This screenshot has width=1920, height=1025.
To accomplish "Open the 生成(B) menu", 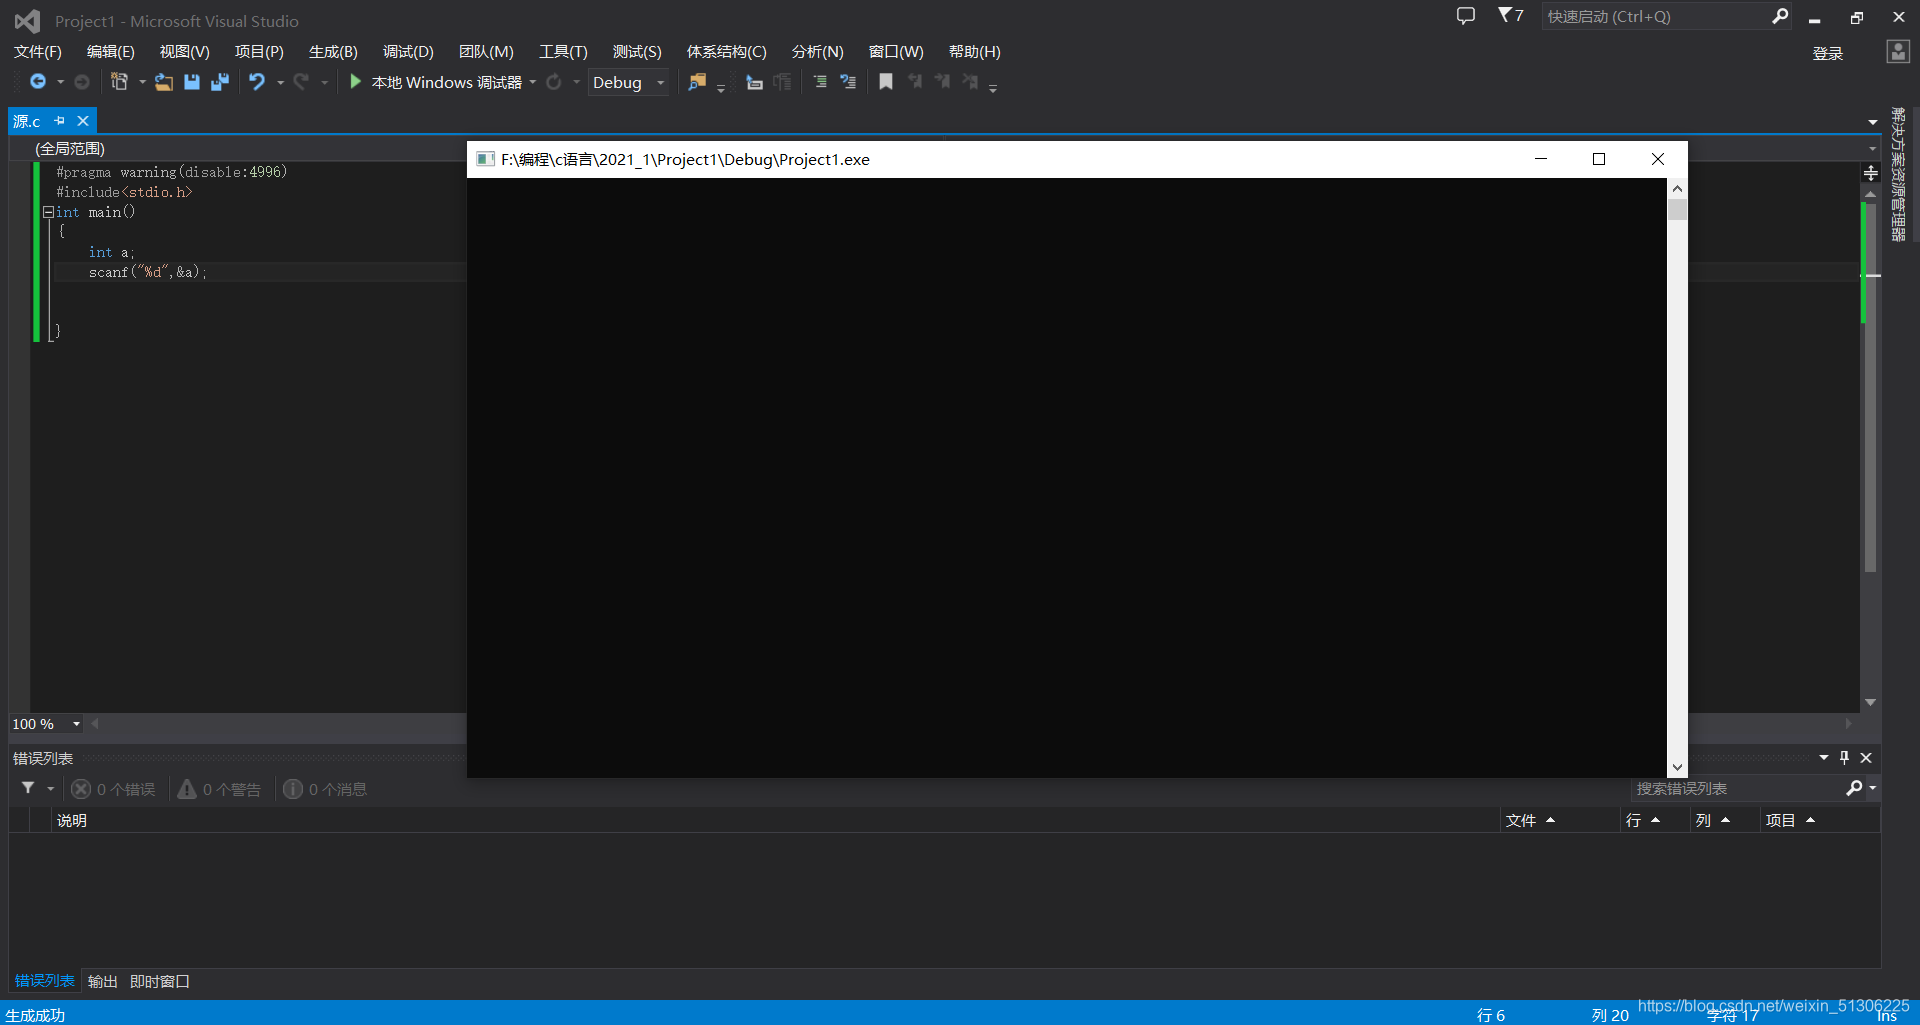I will pyautogui.click(x=333, y=52).
